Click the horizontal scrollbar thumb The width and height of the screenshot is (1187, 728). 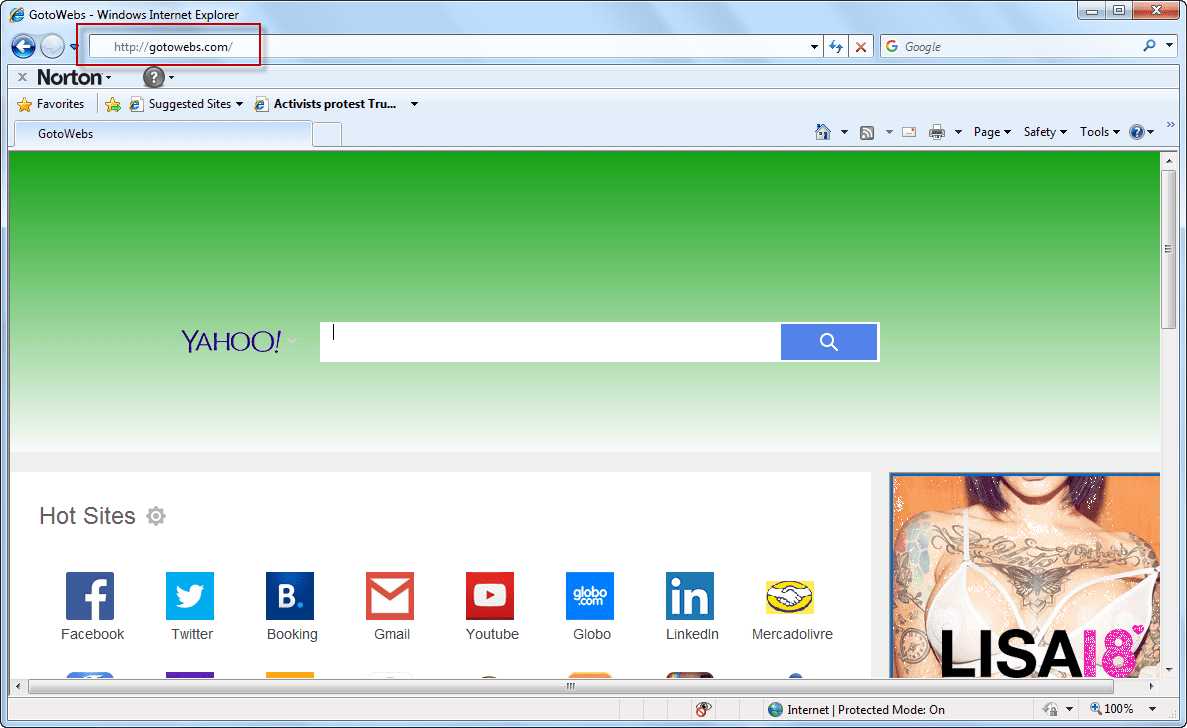[x=571, y=686]
